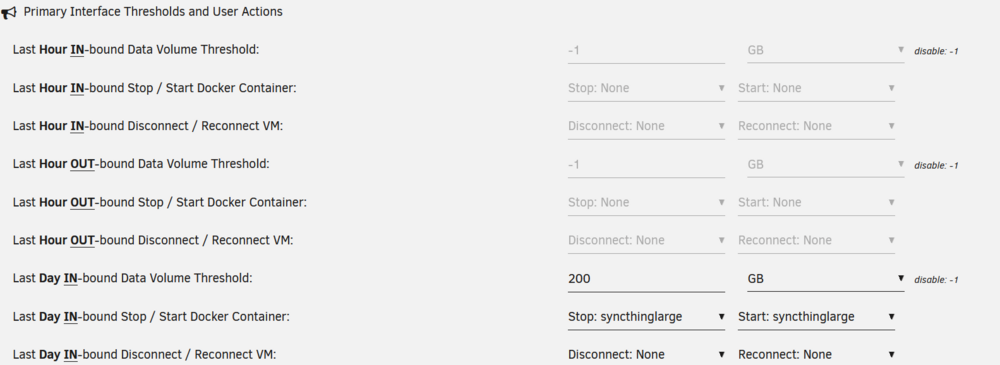Click Last Hour IN-bound threshold input field
Image resolution: width=1000 pixels, height=365 pixels.
coord(646,50)
